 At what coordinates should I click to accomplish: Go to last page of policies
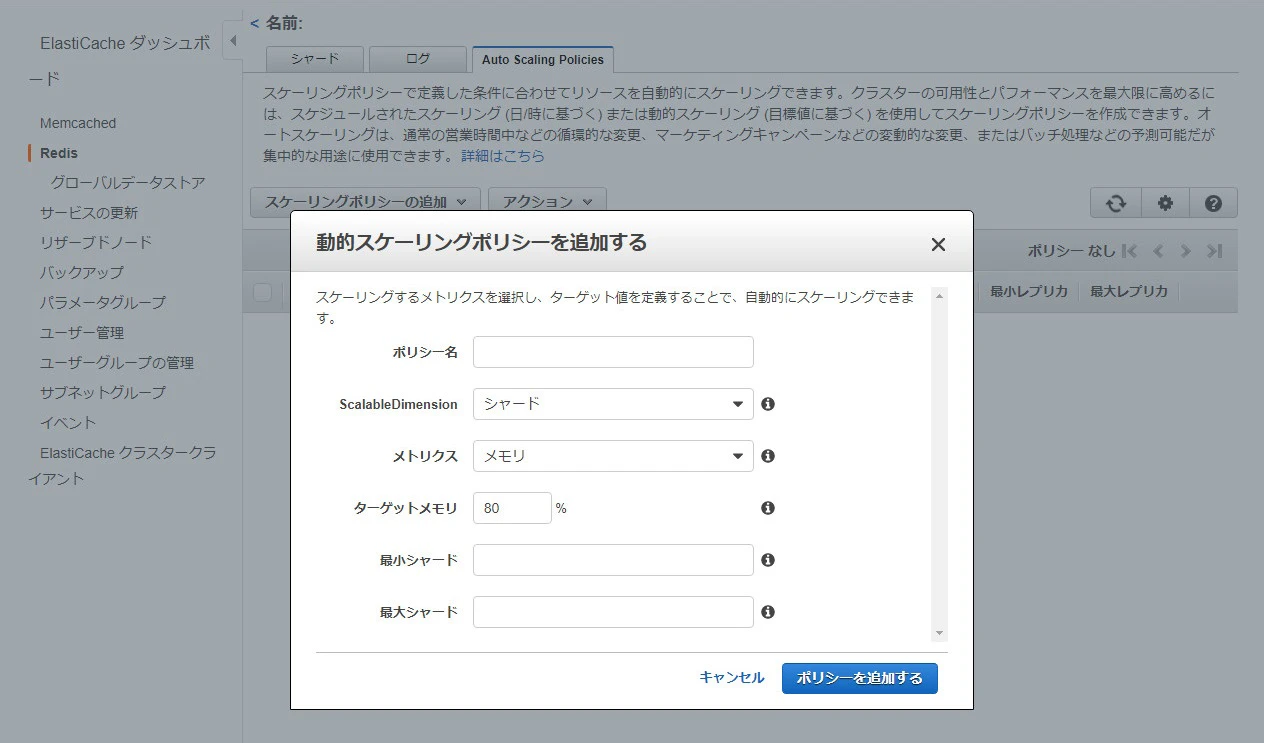(1214, 251)
